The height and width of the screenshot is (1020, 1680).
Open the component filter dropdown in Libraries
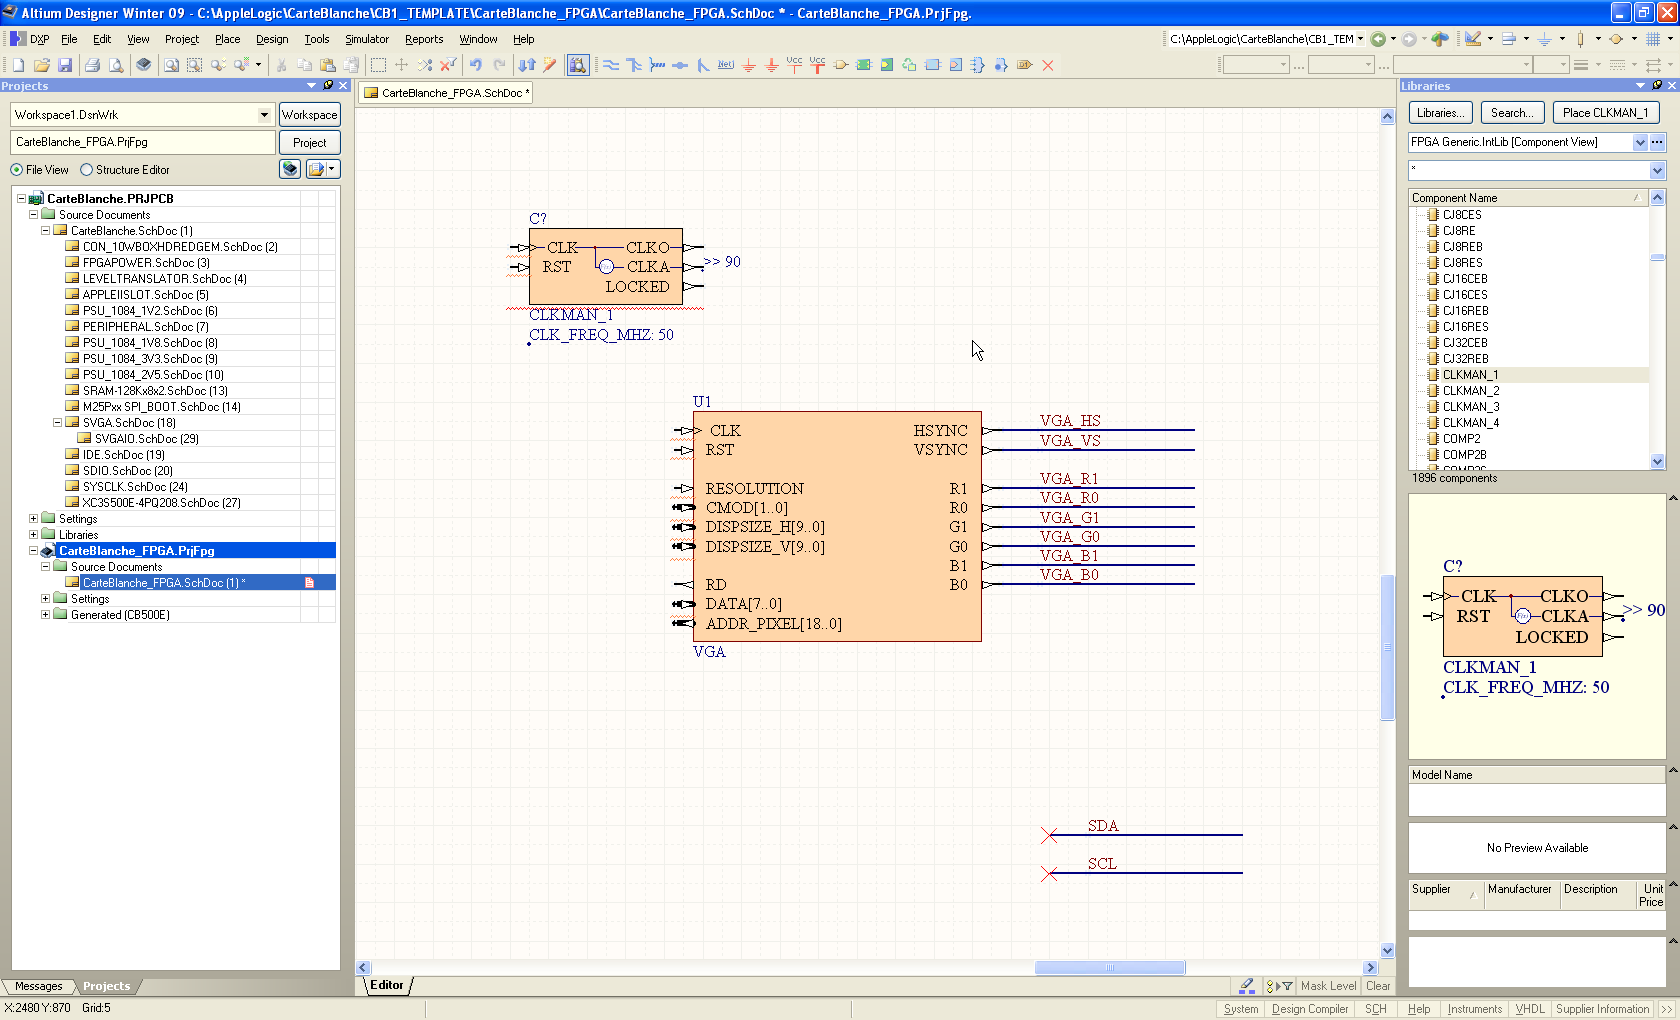coord(1657,171)
